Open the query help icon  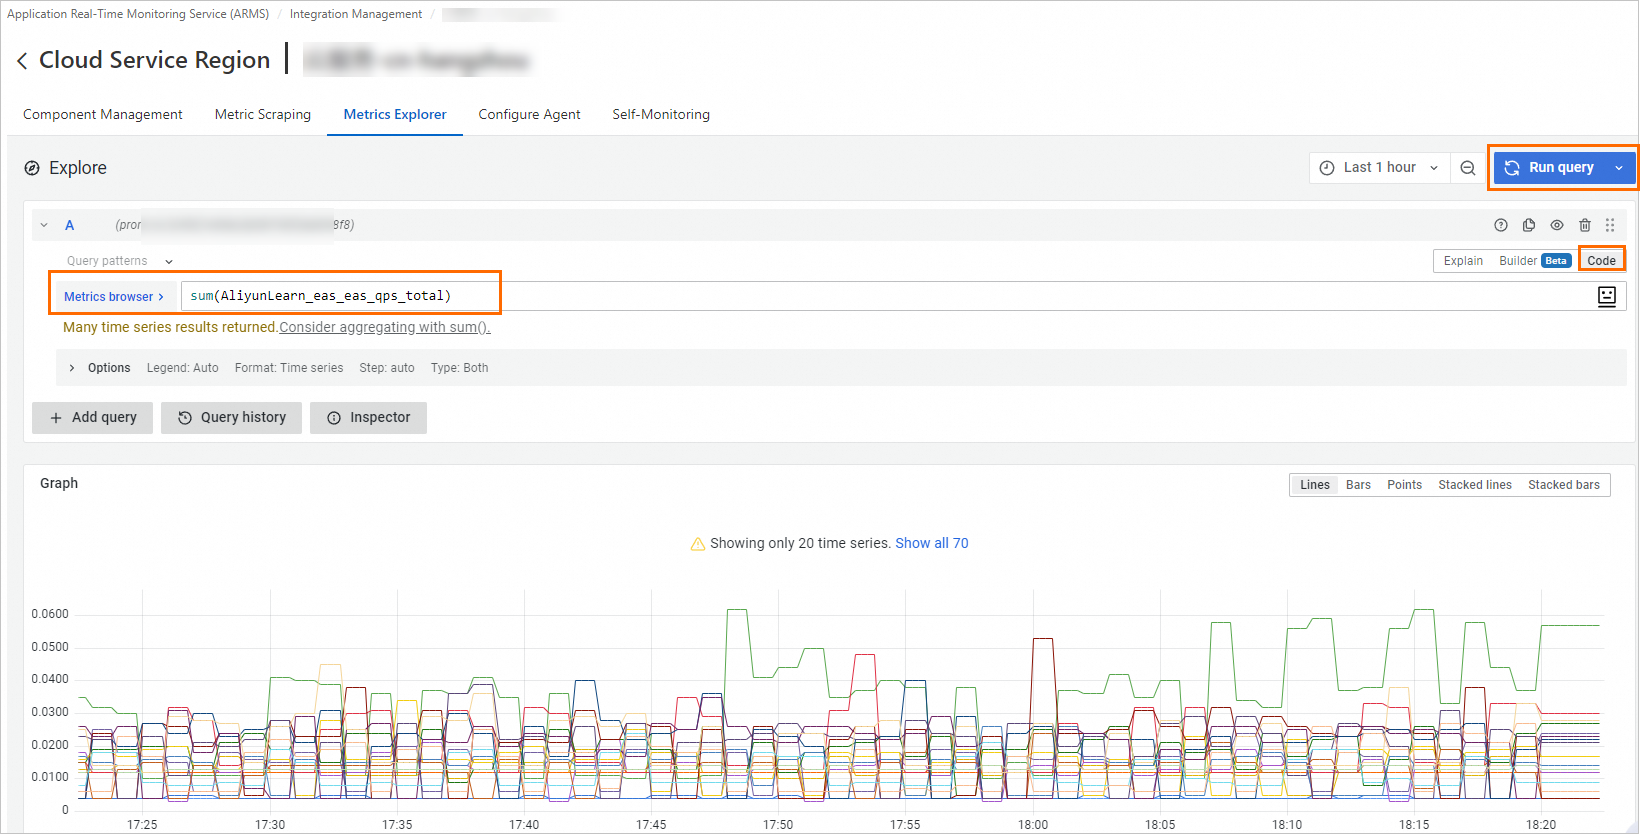pos(1501,225)
